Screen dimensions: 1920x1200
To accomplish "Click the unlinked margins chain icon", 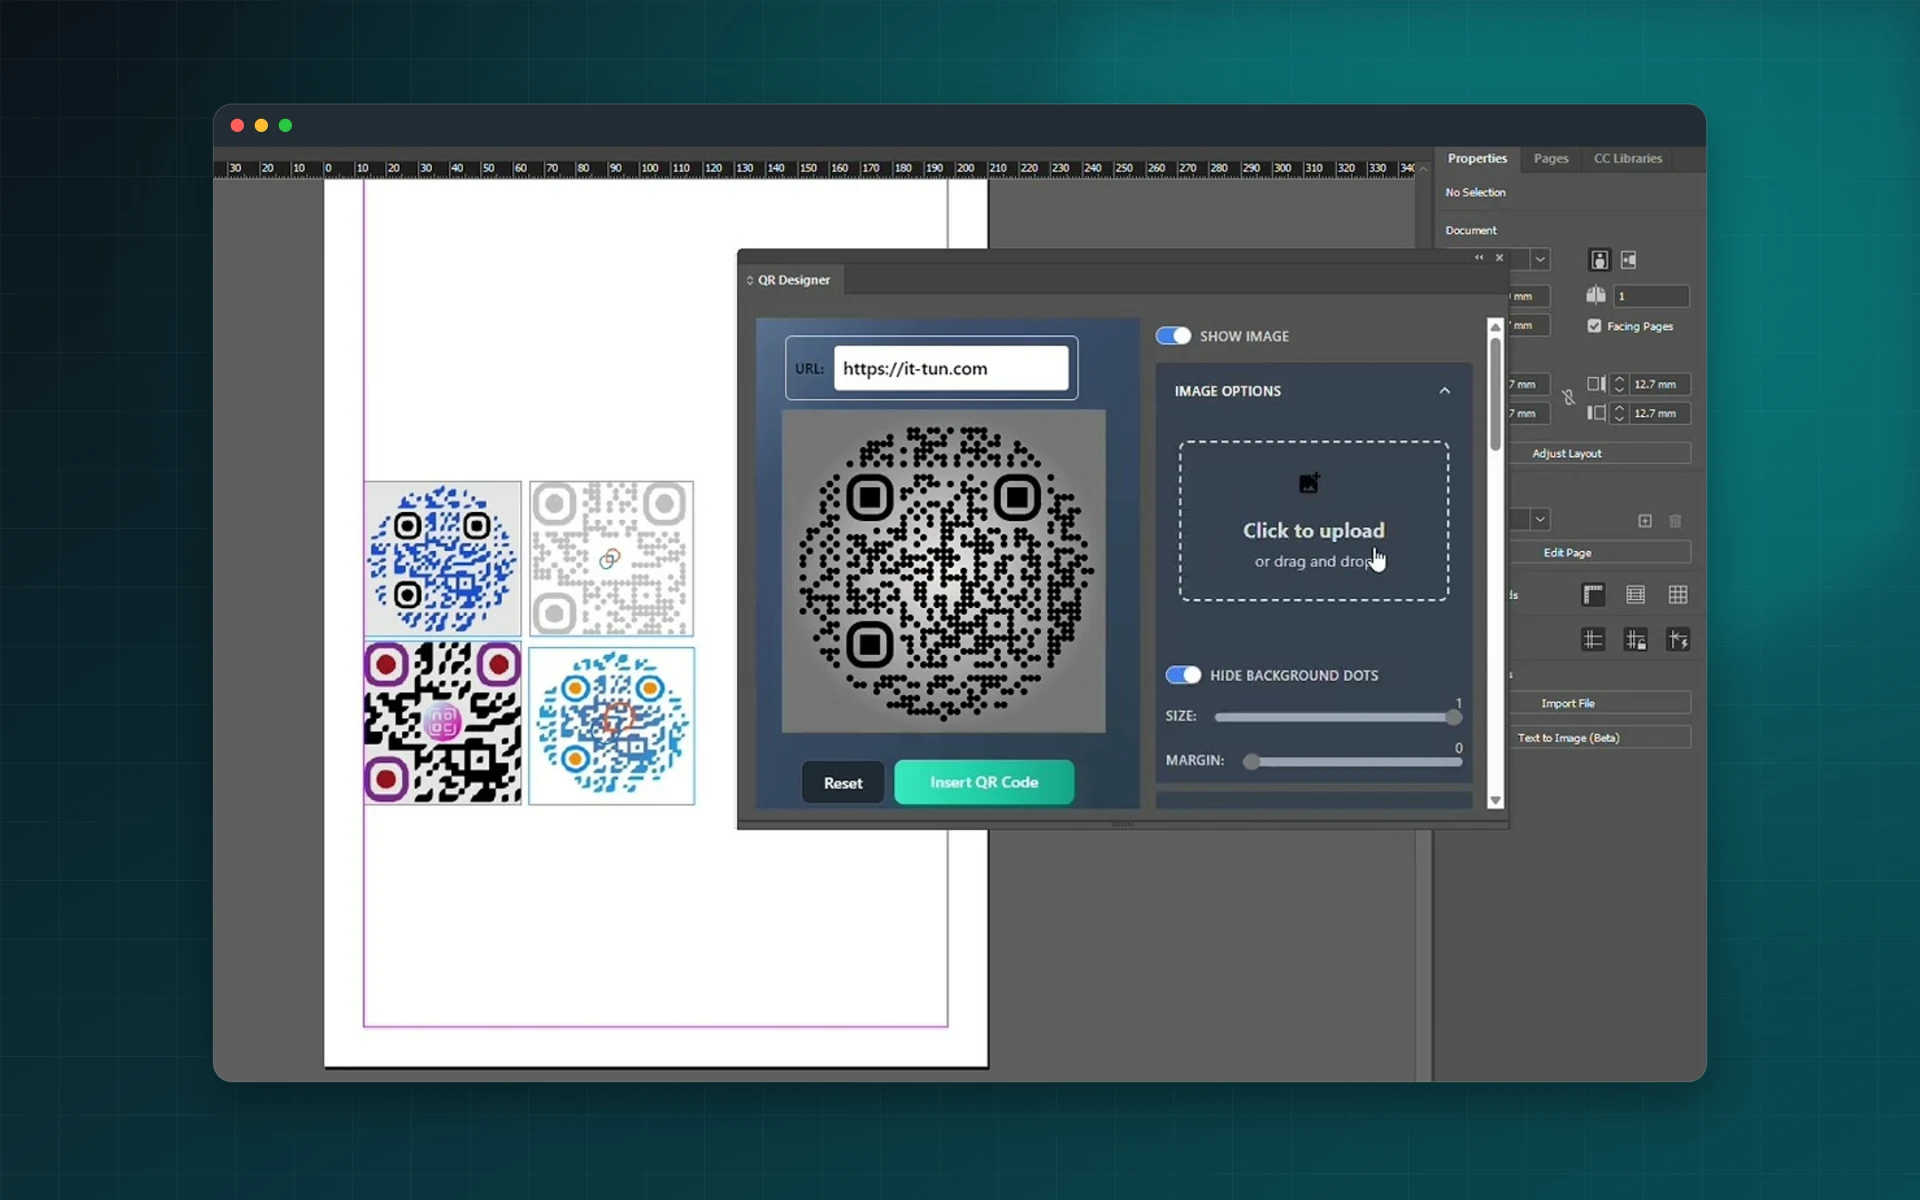I will (1568, 398).
